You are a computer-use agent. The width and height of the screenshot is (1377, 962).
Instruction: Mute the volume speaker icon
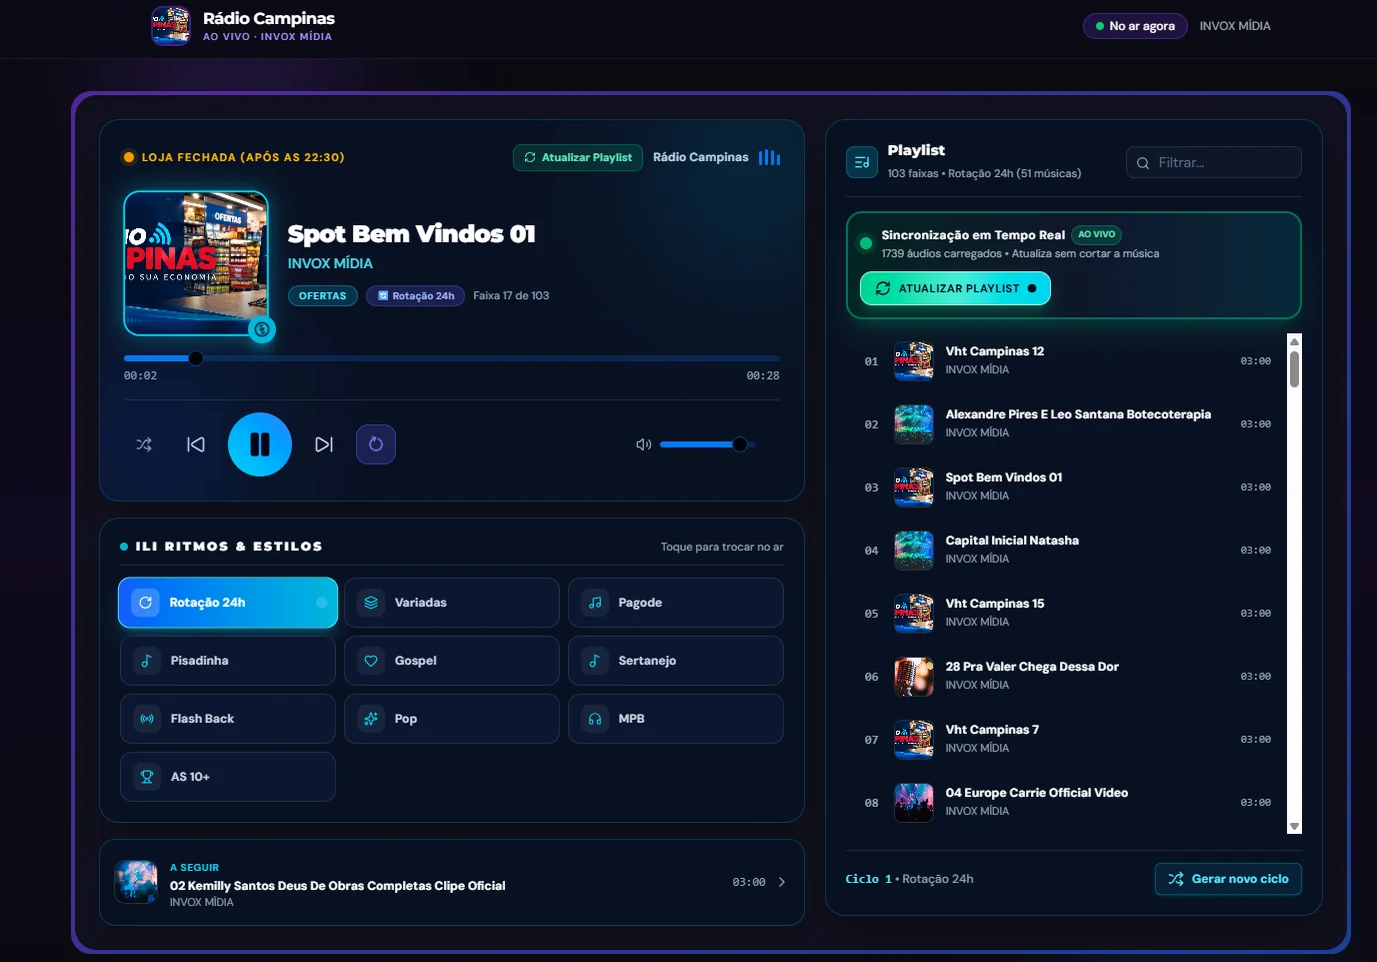click(644, 445)
